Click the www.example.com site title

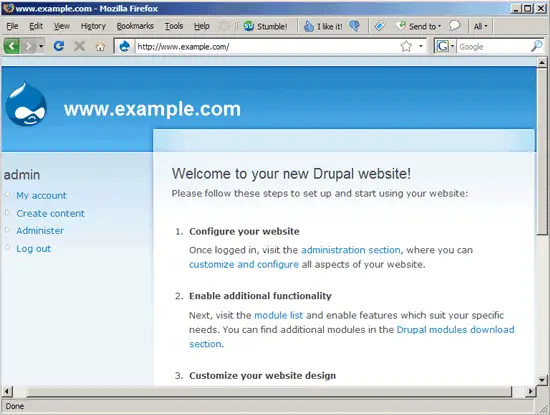pos(152,109)
